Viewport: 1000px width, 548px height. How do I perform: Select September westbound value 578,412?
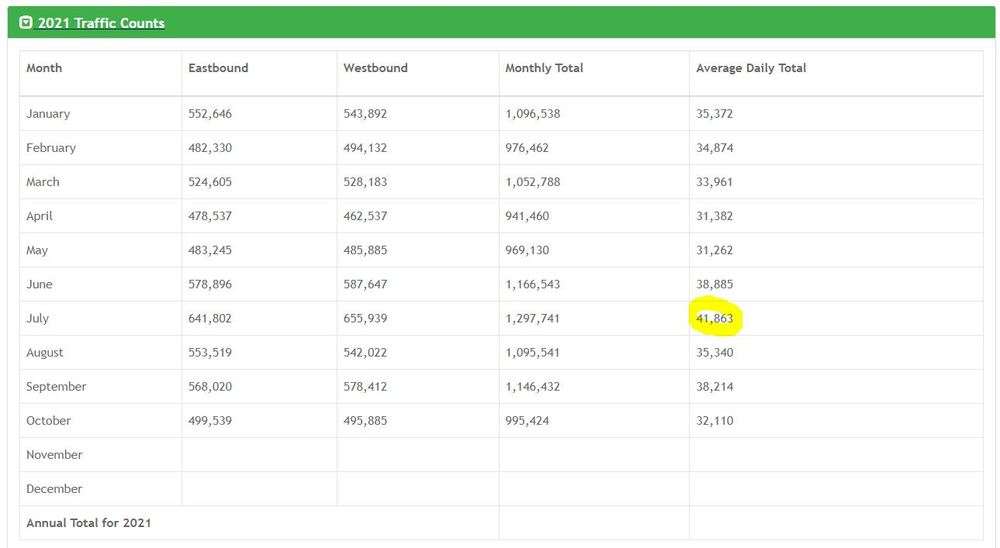click(365, 386)
